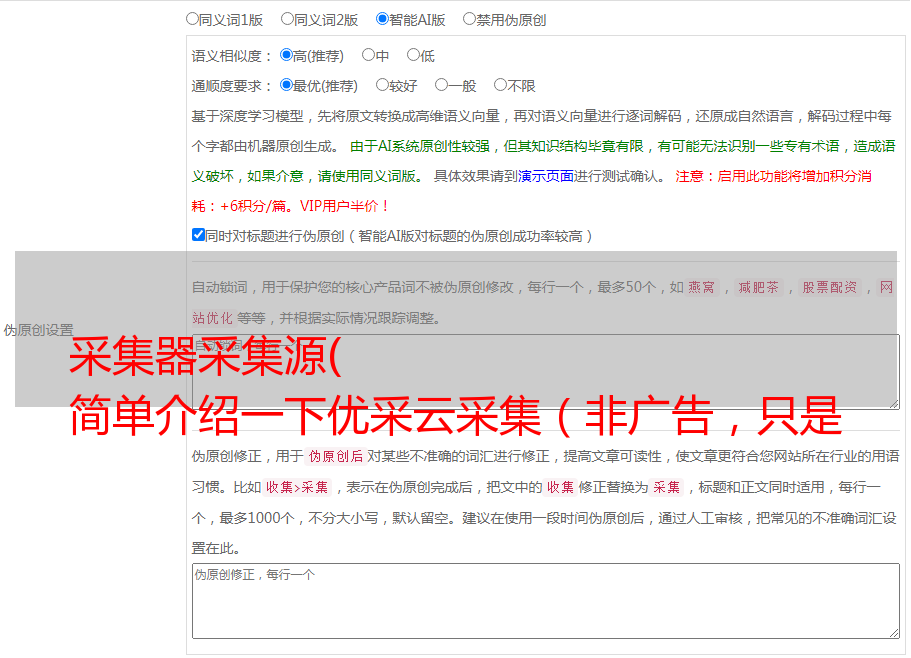The width and height of the screenshot is (911, 658).
Task: Set 语义相似度 to 高(推荐)
Action: pos(286,55)
